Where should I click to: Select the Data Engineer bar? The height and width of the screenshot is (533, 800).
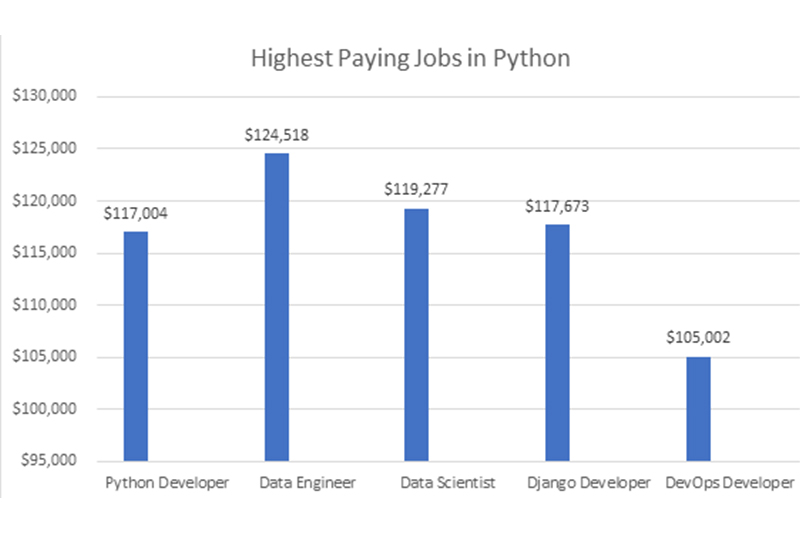276,307
